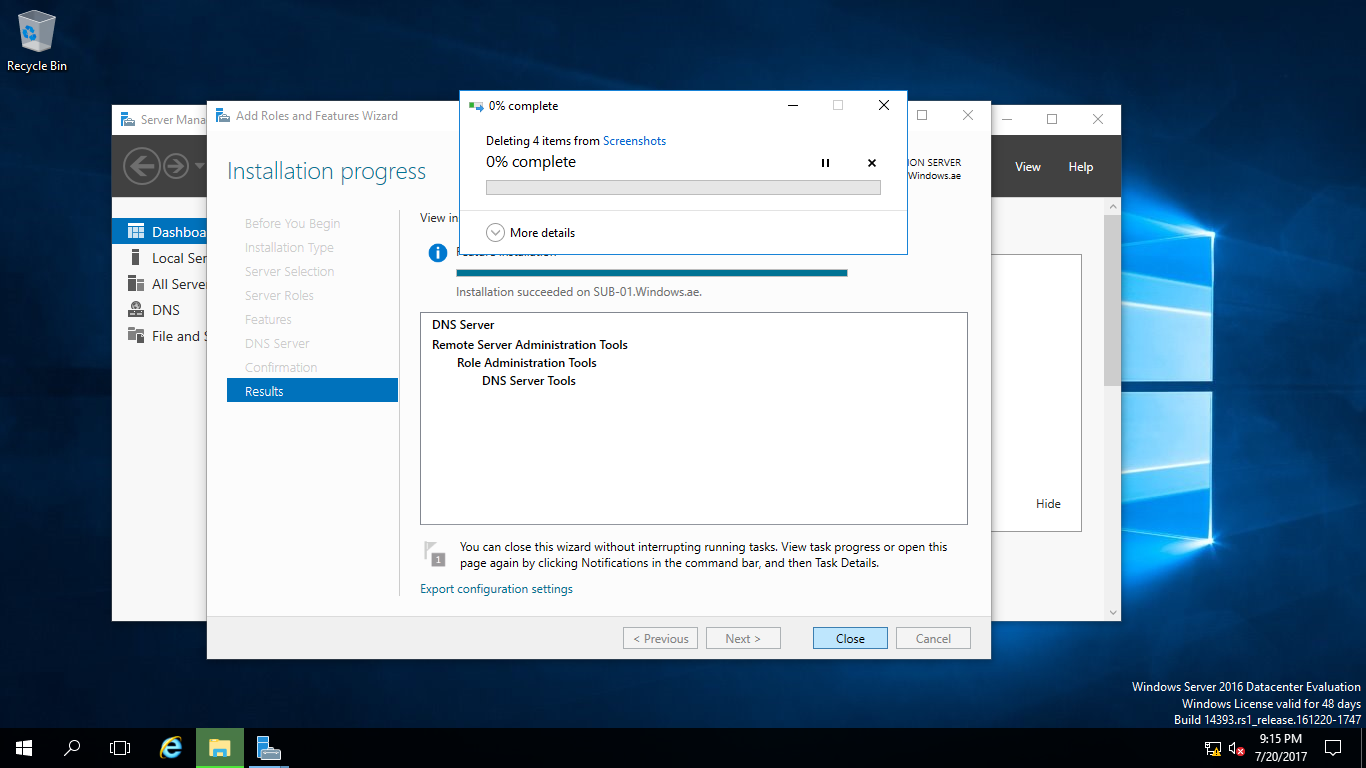Open the Screenshots folder link

[634, 141]
